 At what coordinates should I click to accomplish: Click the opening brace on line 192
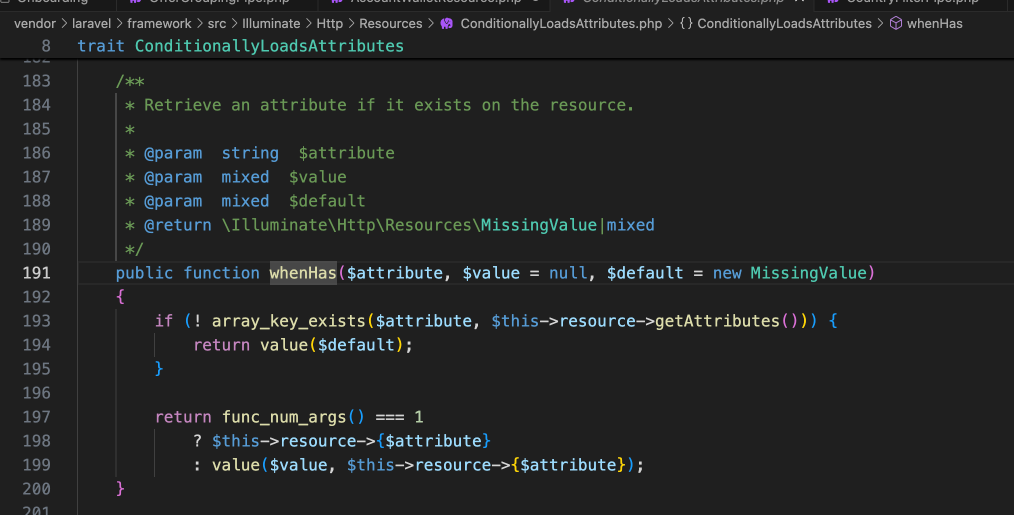click(120, 297)
